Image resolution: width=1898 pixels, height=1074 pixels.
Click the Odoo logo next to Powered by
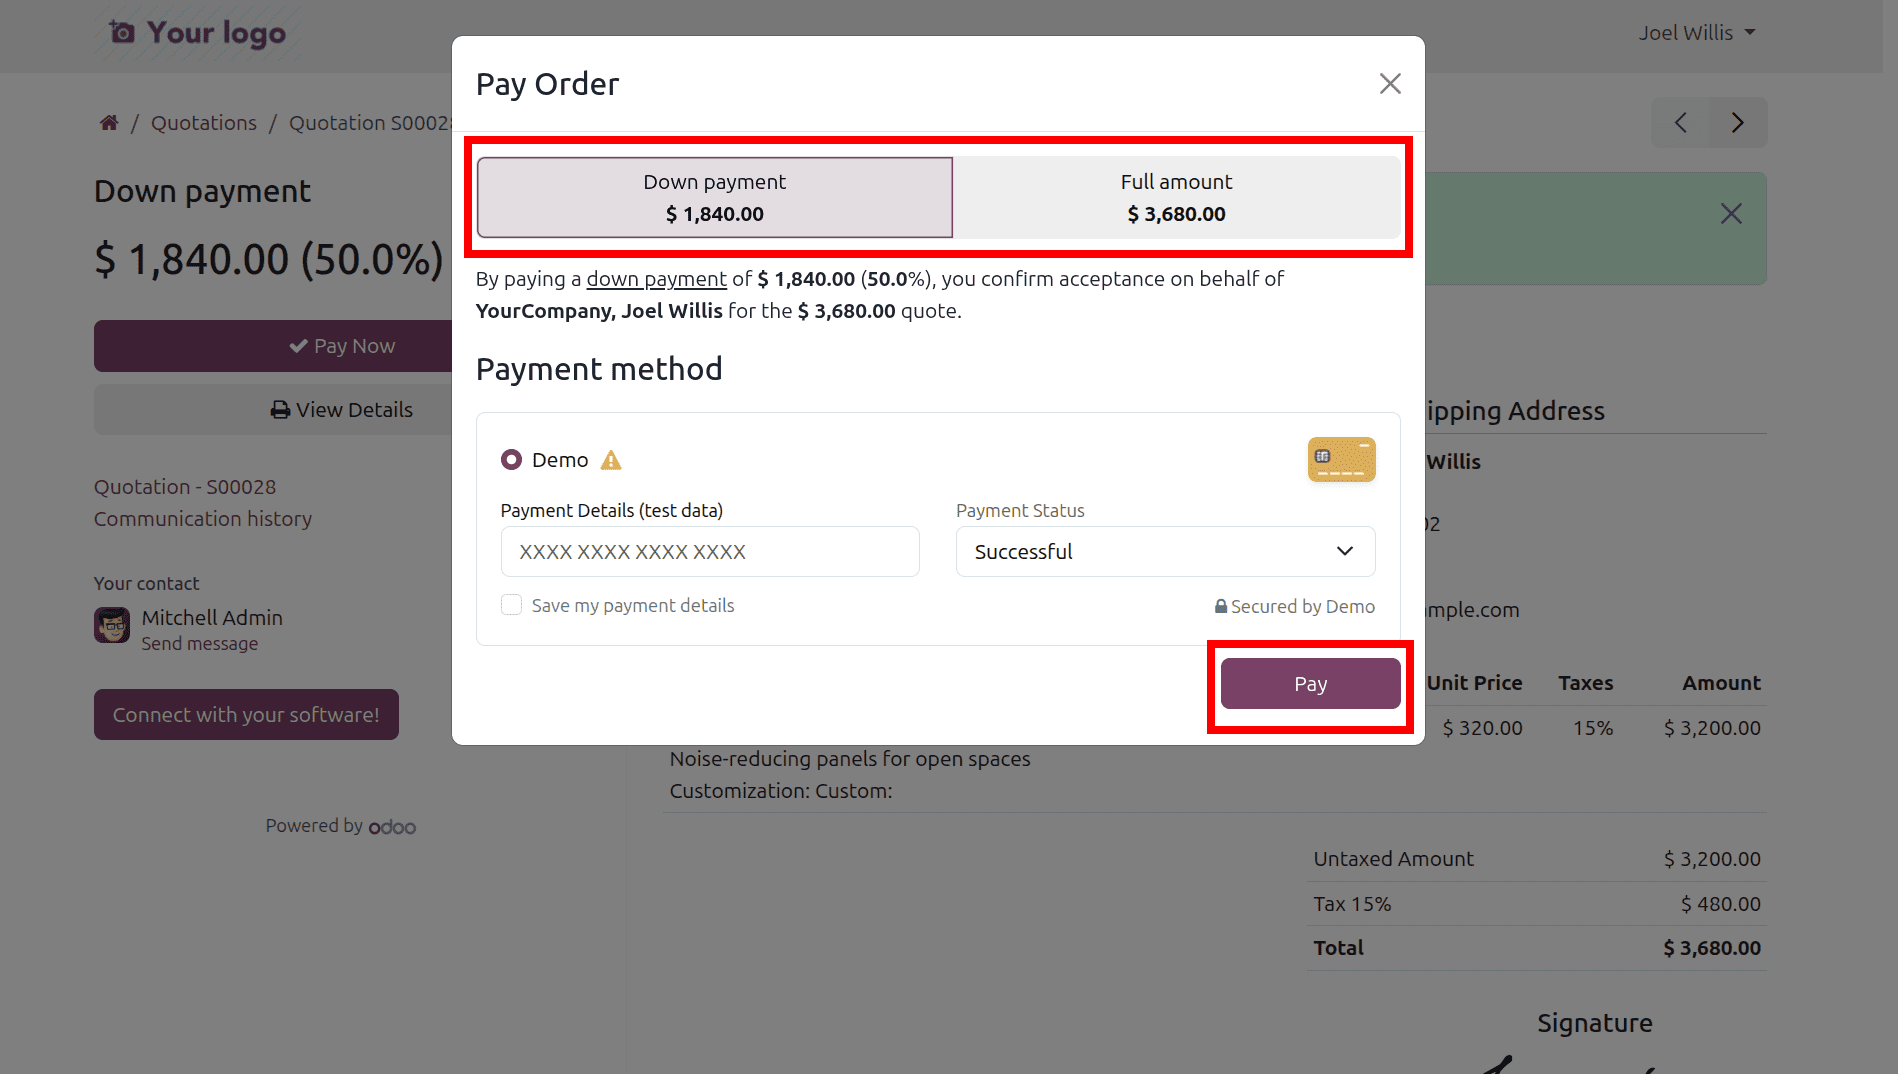click(393, 826)
